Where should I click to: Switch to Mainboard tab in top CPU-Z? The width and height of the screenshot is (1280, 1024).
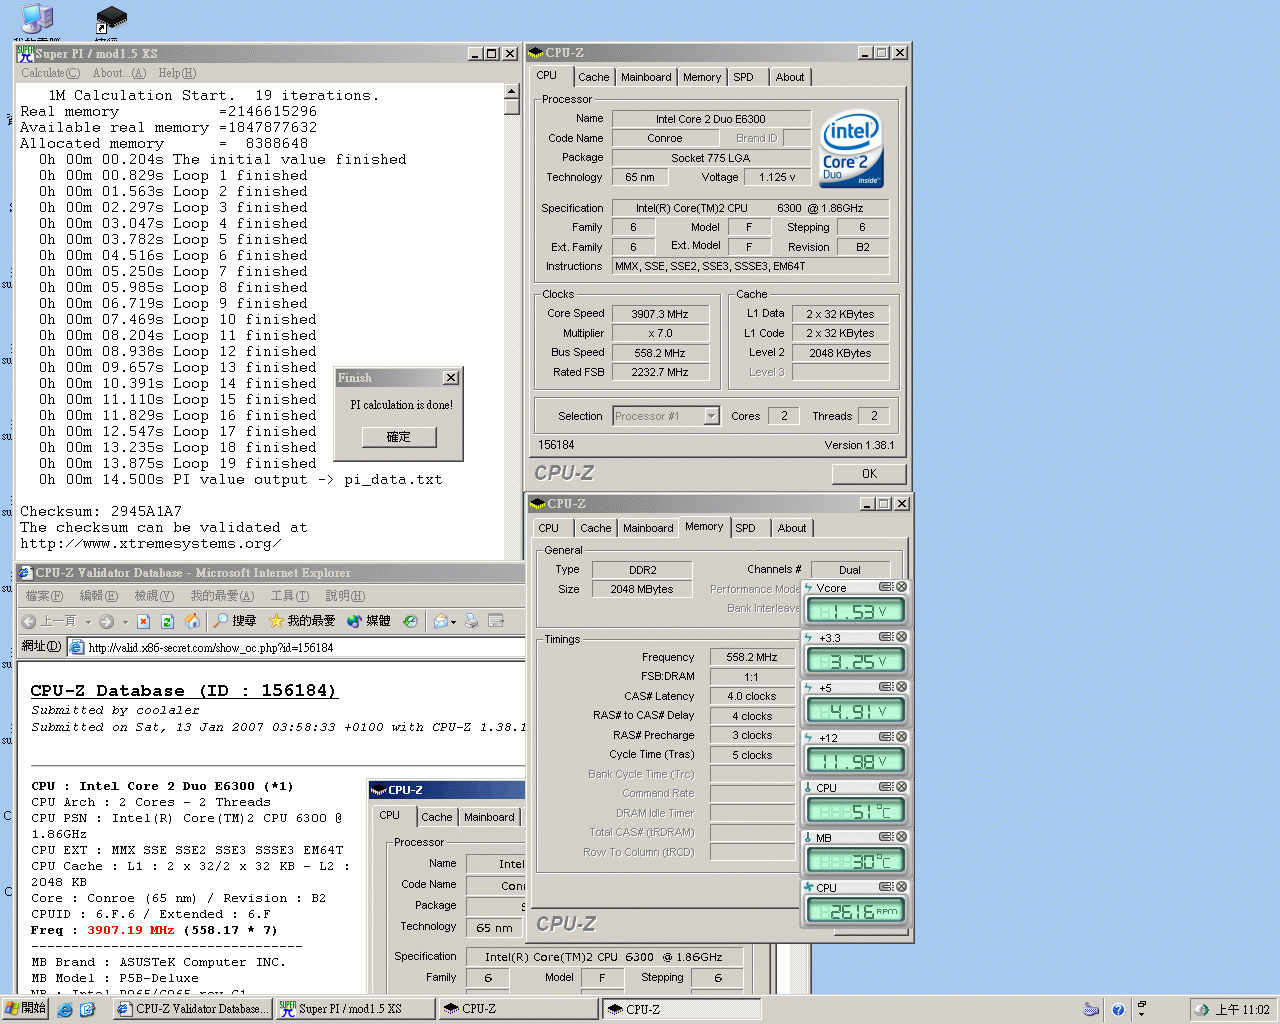tap(646, 77)
